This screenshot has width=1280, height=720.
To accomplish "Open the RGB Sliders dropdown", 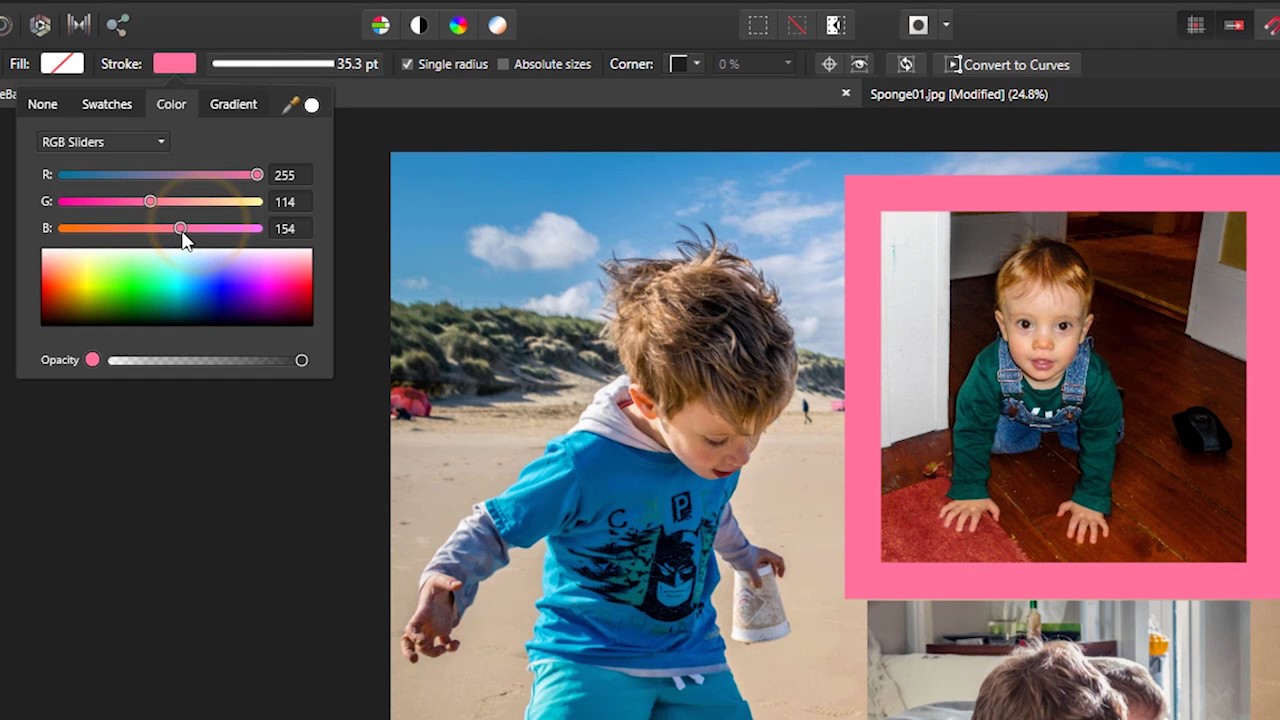I will (x=103, y=142).
